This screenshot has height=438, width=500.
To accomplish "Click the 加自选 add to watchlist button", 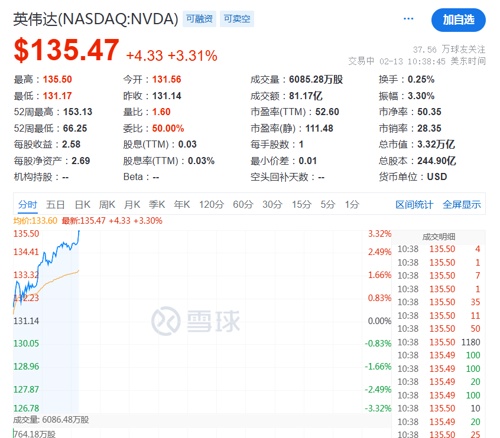I will pyautogui.click(x=458, y=20).
